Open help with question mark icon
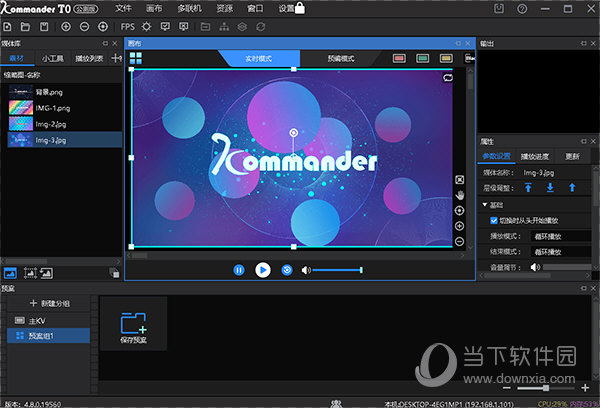This screenshot has width=600, height=408. [522, 8]
